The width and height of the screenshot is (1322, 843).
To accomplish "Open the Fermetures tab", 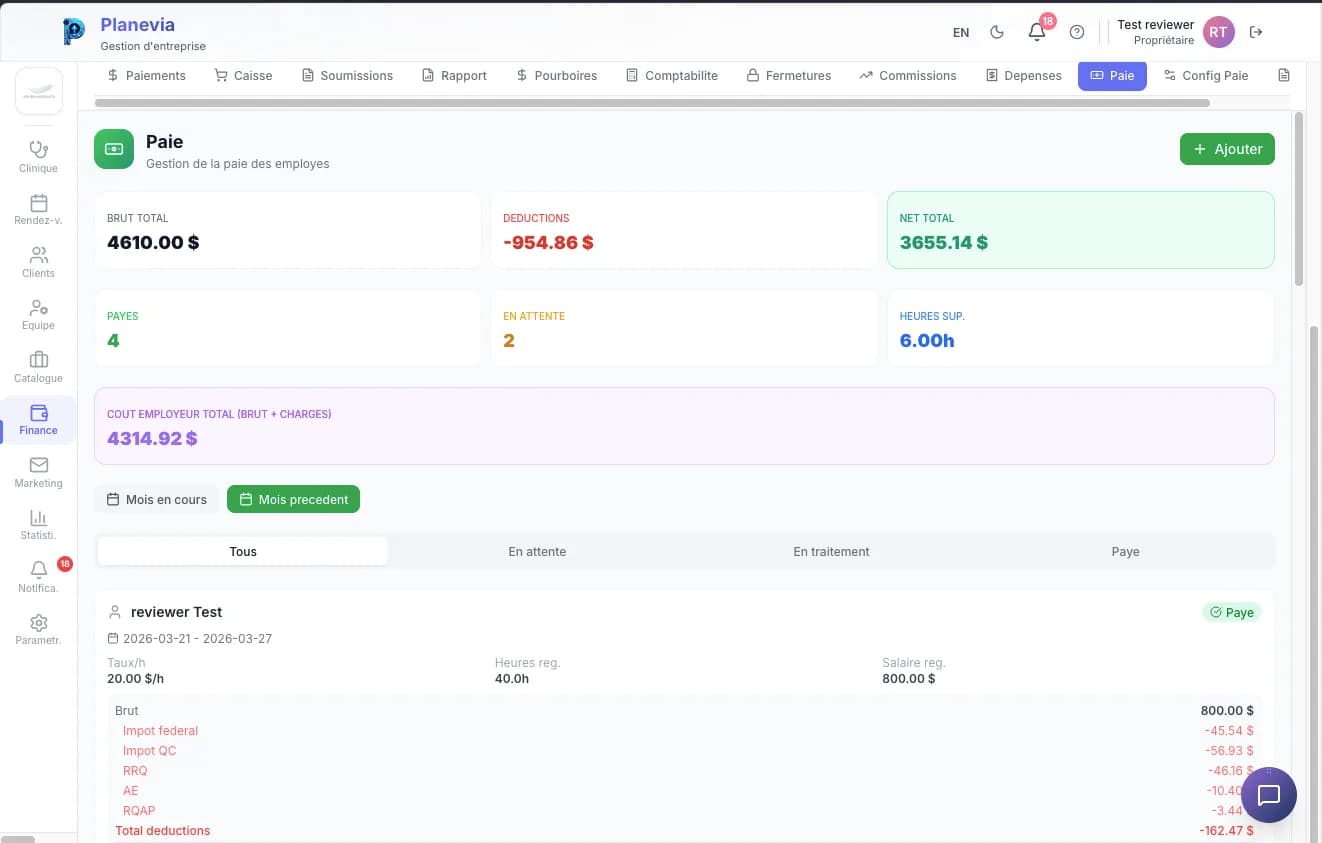I will click(x=789, y=75).
